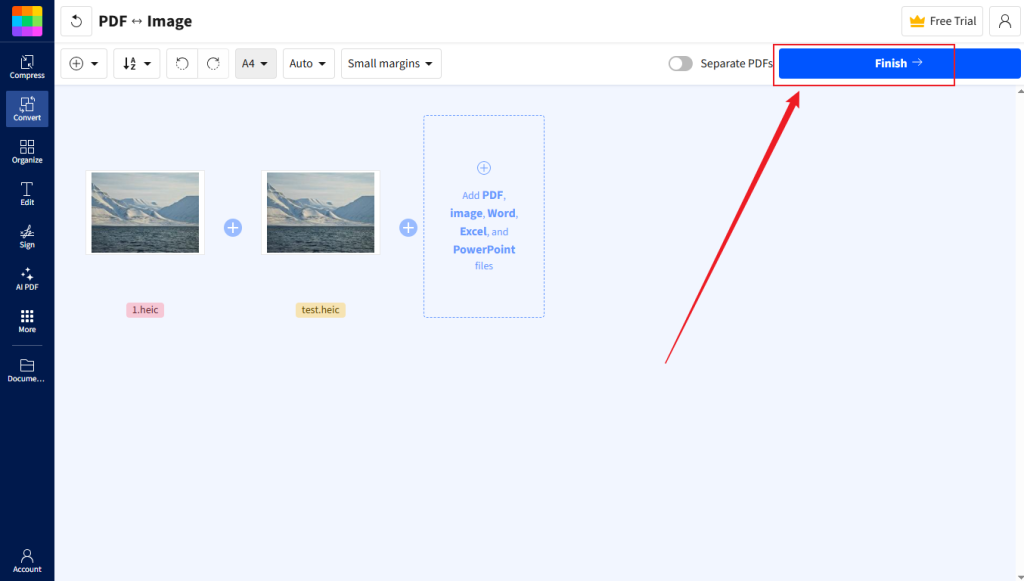The height and width of the screenshot is (581, 1024).
Task: Open the sort order dropdown
Action: point(136,62)
